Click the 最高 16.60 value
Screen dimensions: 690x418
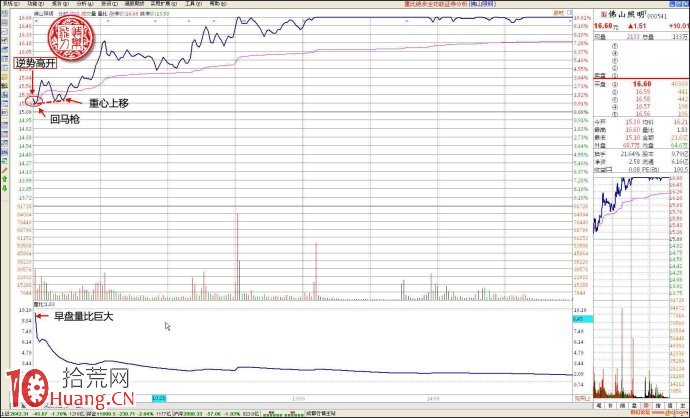point(632,130)
